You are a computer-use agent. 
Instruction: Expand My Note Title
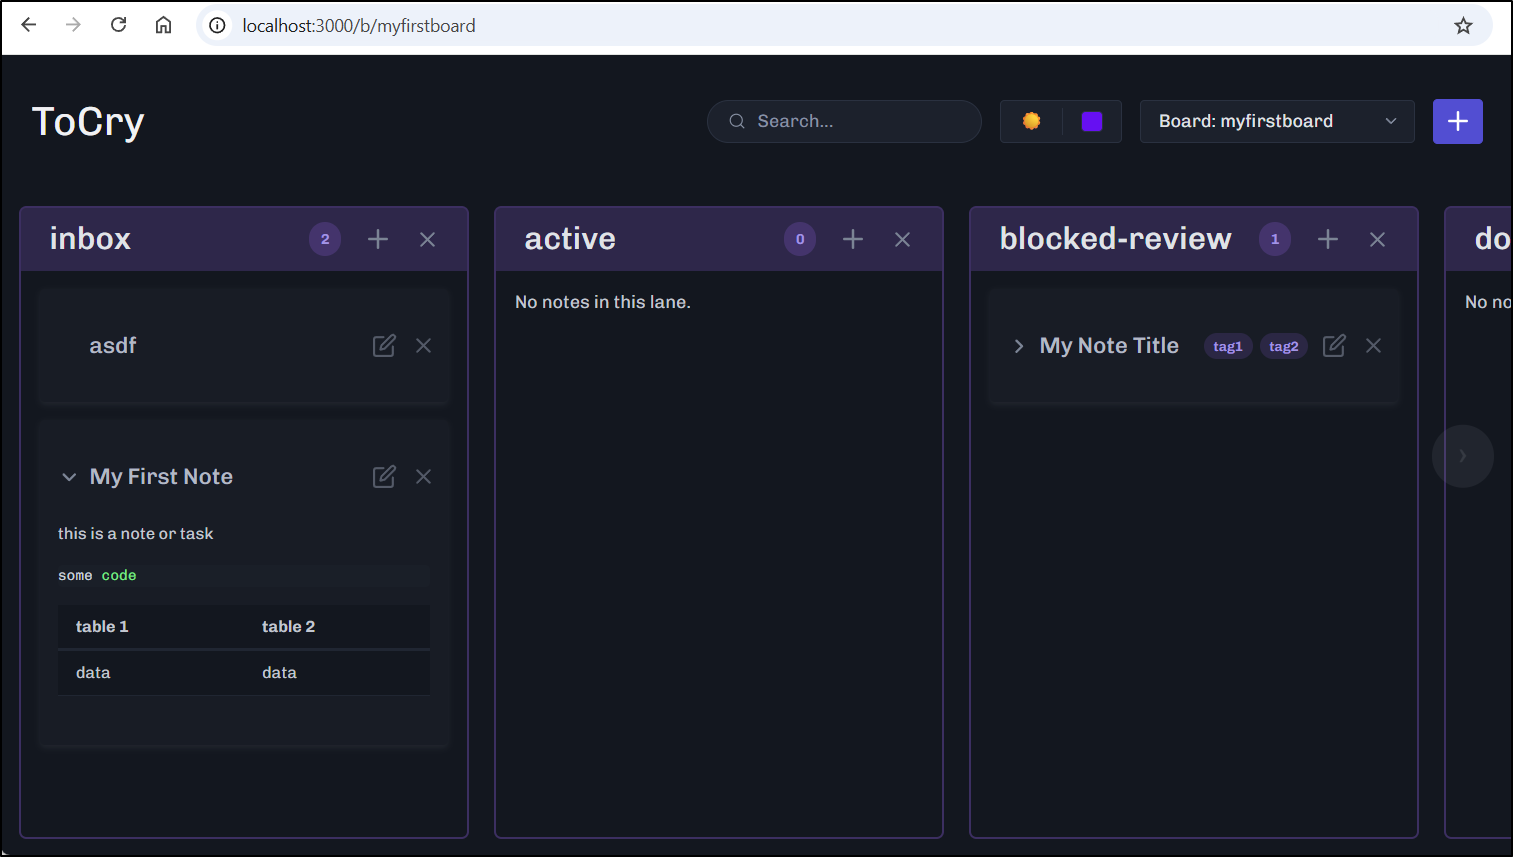pos(1019,346)
